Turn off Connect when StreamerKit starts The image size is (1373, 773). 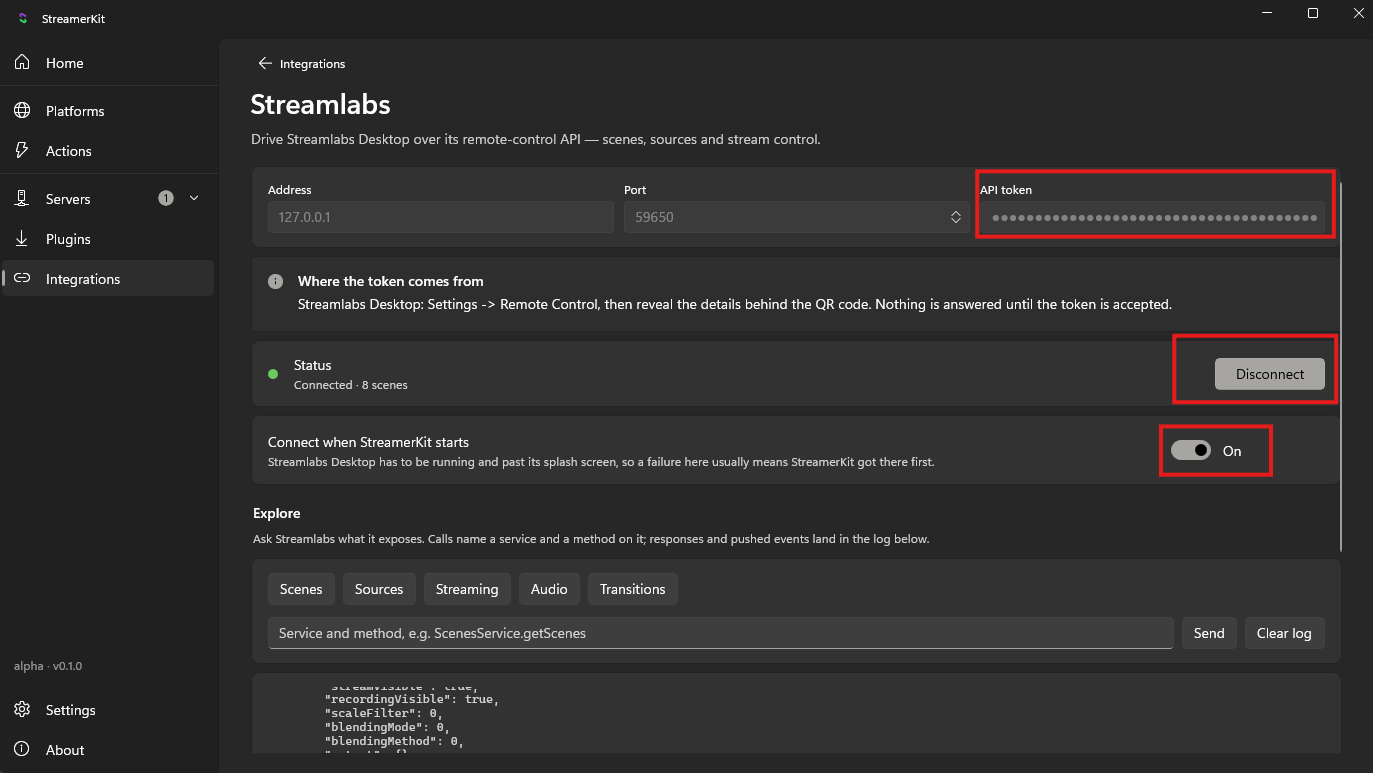coord(1191,451)
